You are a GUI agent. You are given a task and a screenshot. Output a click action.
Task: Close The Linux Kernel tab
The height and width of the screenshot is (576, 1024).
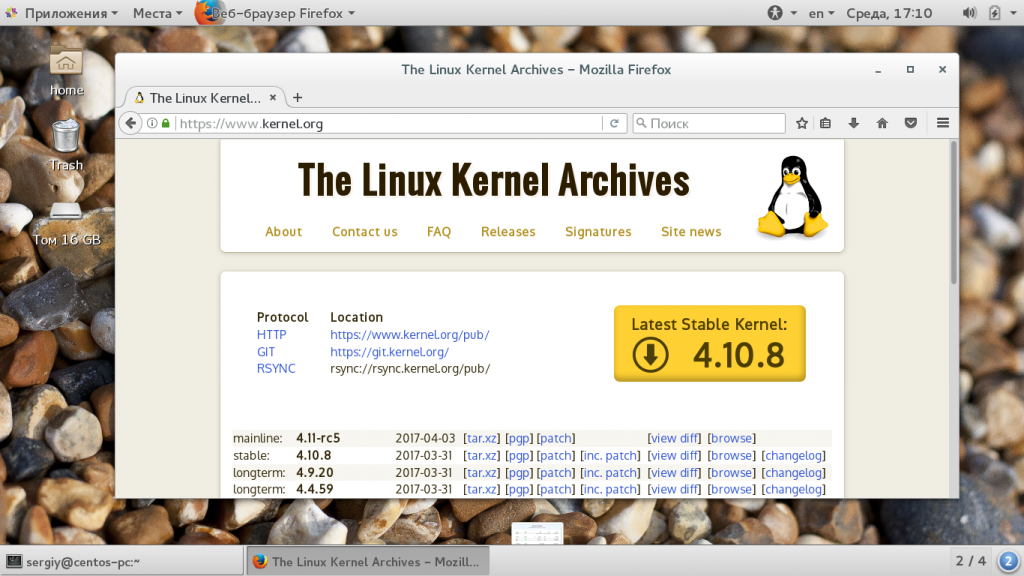(x=273, y=98)
